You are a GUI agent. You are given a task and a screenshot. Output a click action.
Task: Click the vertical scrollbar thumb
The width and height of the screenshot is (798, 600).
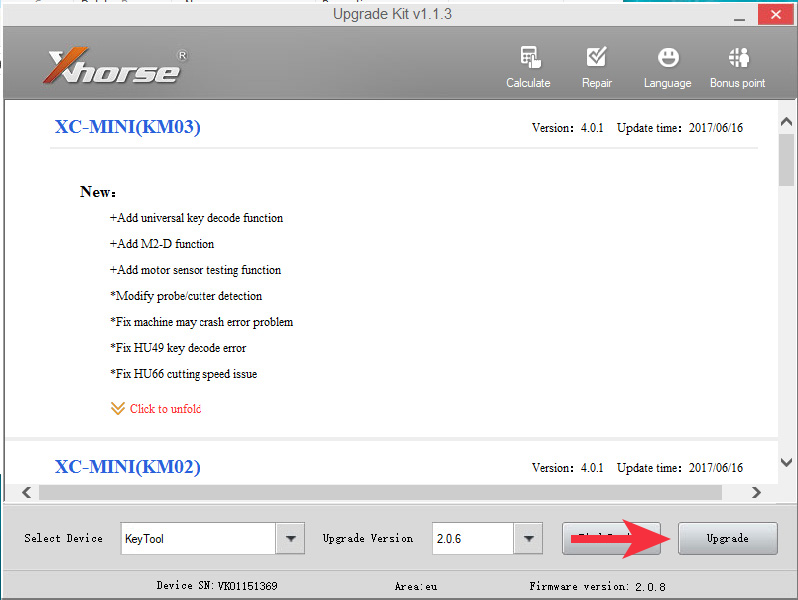[786, 160]
